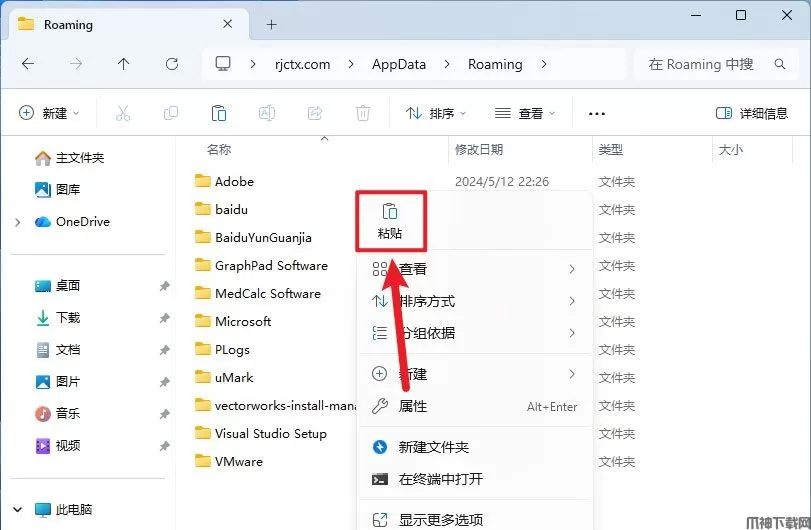Open 文档 Documents in sidebar
The width and height of the screenshot is (811, 530).
pyautogui.click(x=57, y=350)
